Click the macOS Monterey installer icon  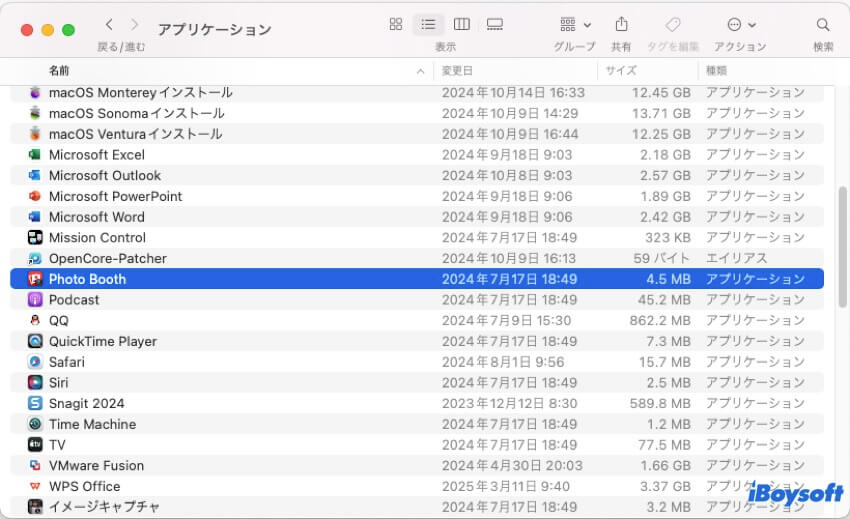[35, 93]
